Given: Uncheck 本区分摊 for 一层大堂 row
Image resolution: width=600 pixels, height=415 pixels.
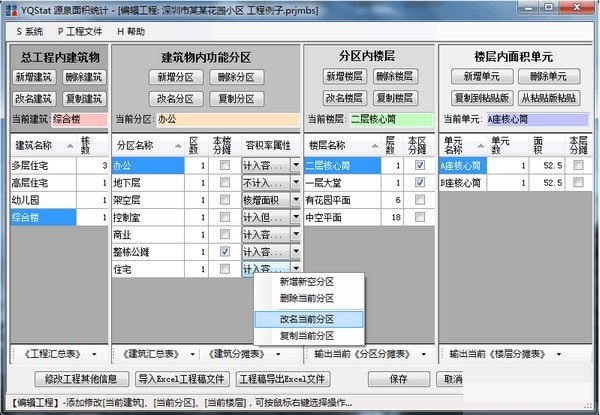Looking at the screenshot, I should point(420,182).
